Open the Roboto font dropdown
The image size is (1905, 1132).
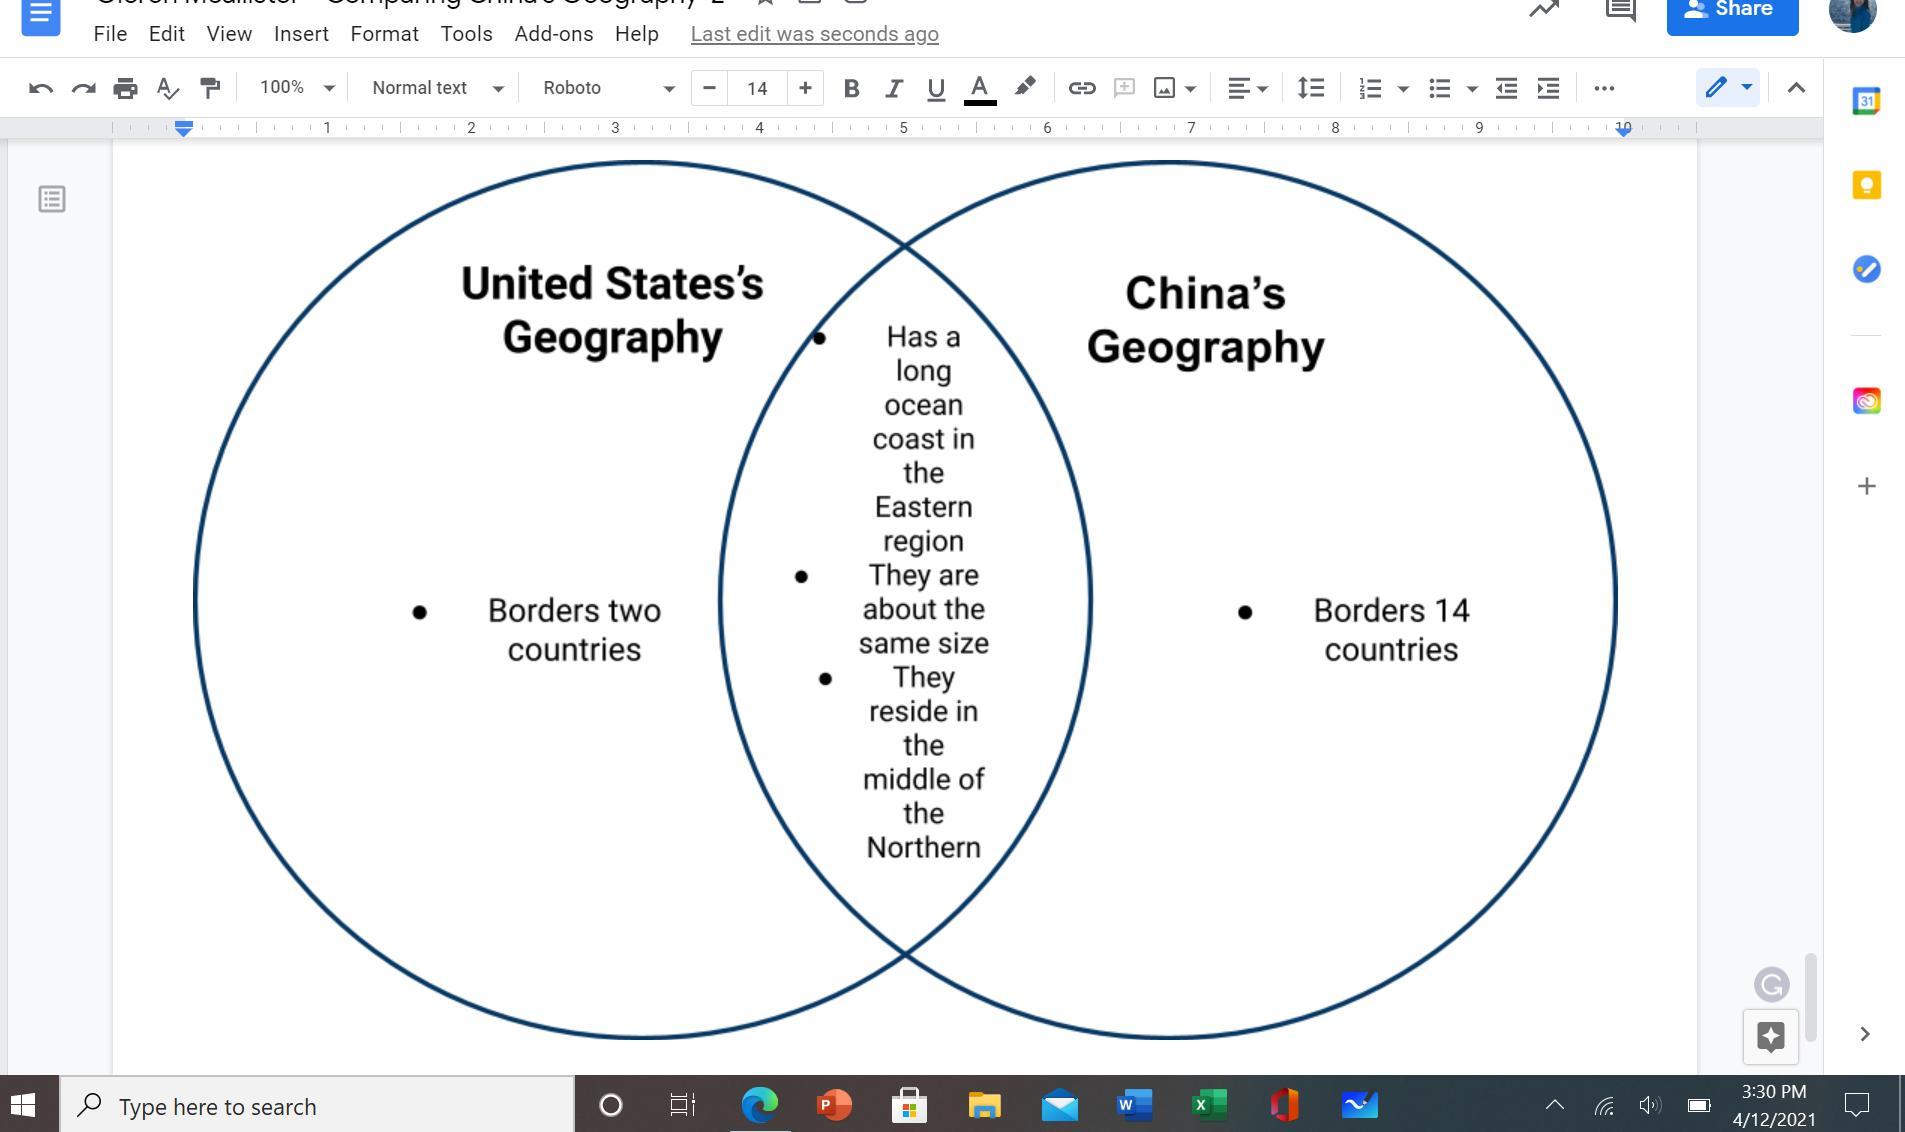click(x=608, y=88)
